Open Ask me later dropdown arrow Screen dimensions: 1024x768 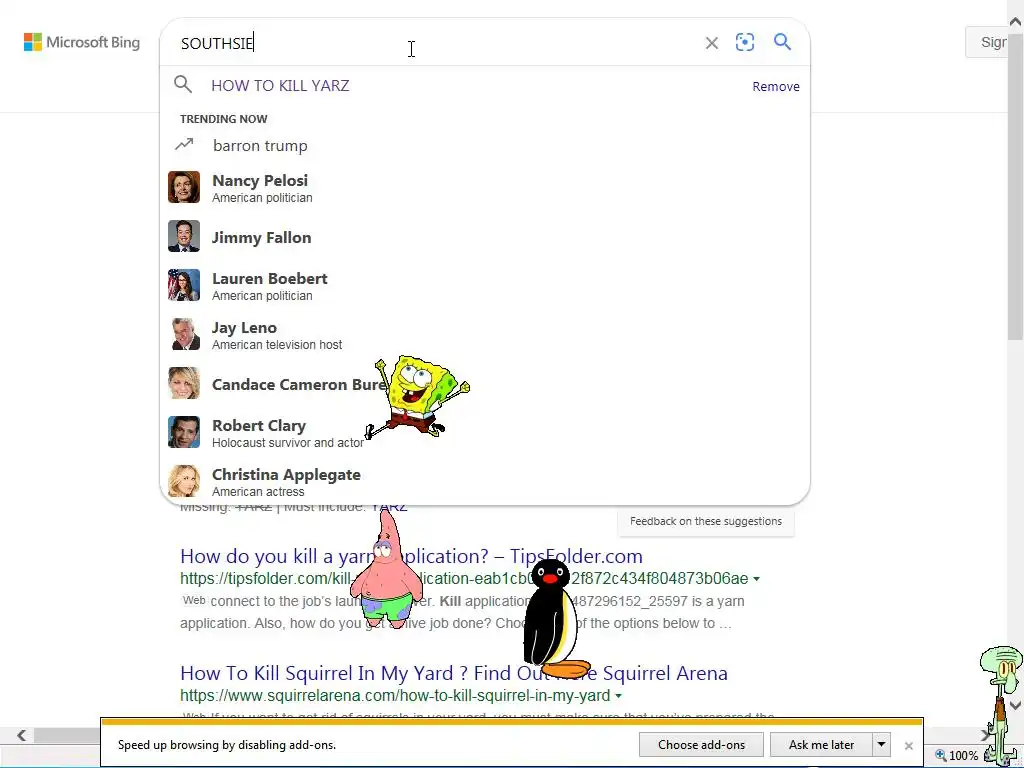(x=881, y=744)
